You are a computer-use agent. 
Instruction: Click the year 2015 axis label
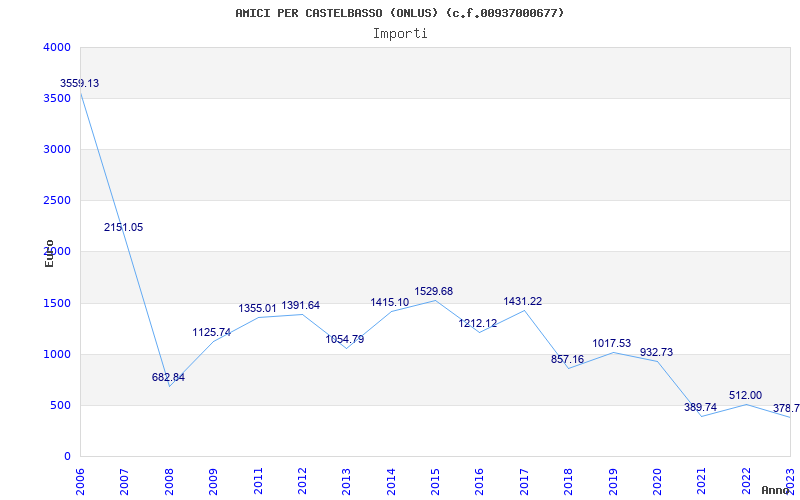(435, 481)
